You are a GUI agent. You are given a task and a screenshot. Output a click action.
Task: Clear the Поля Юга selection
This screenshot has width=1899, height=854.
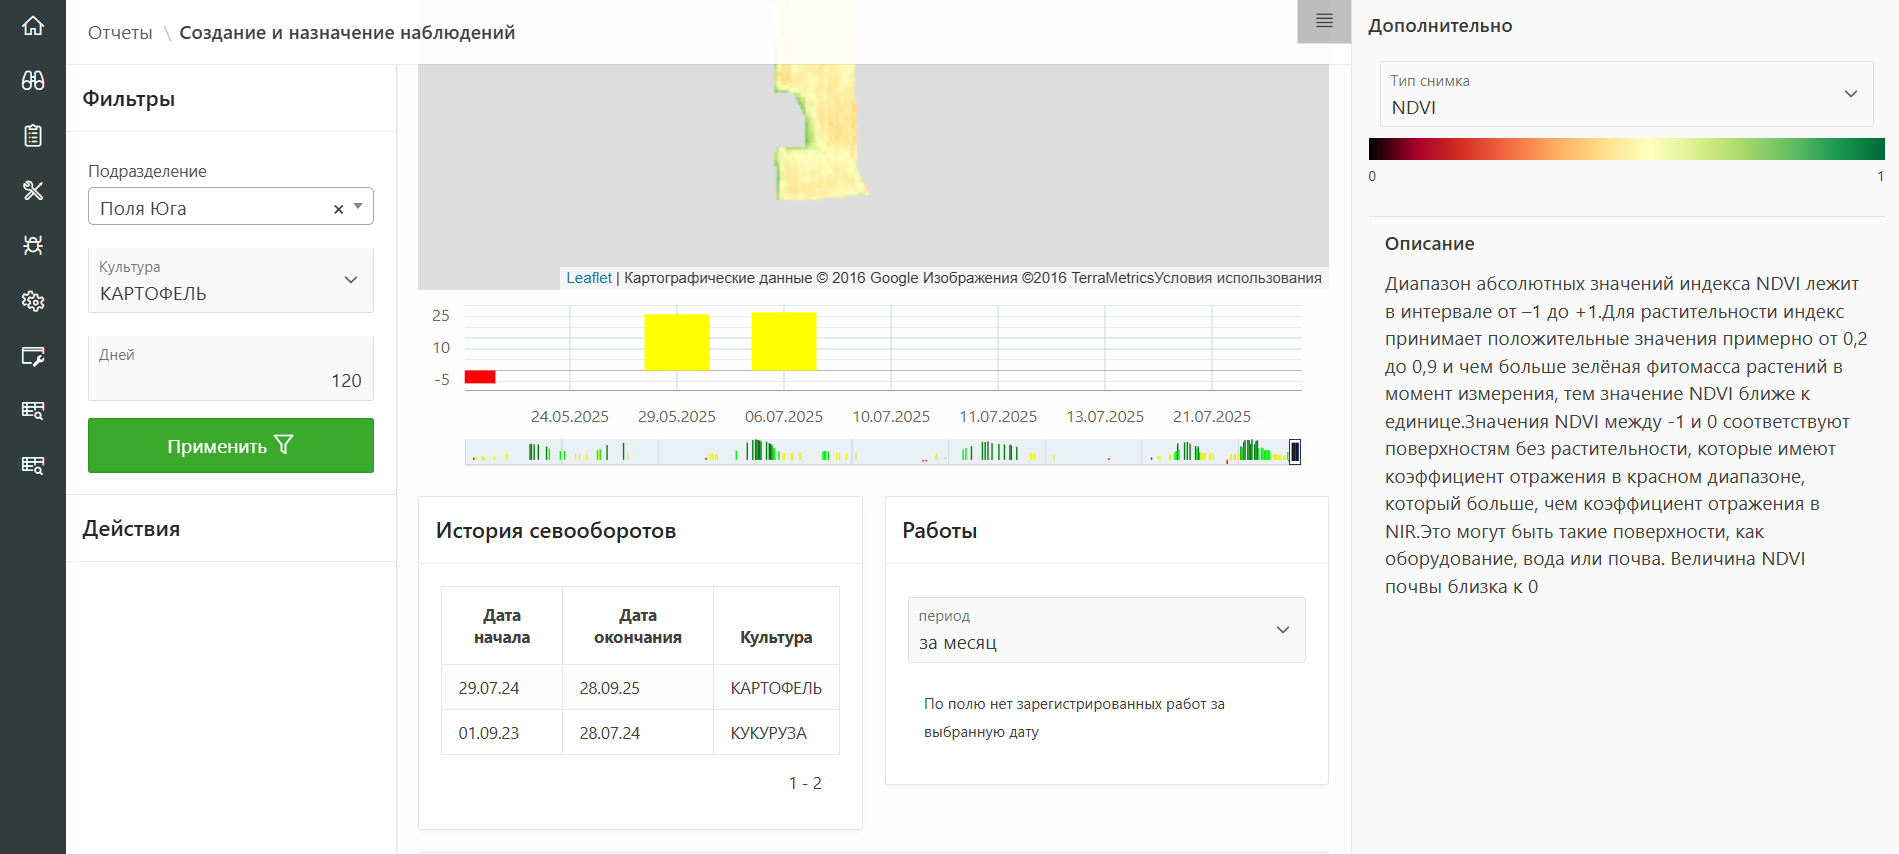[x=338, y=209]
